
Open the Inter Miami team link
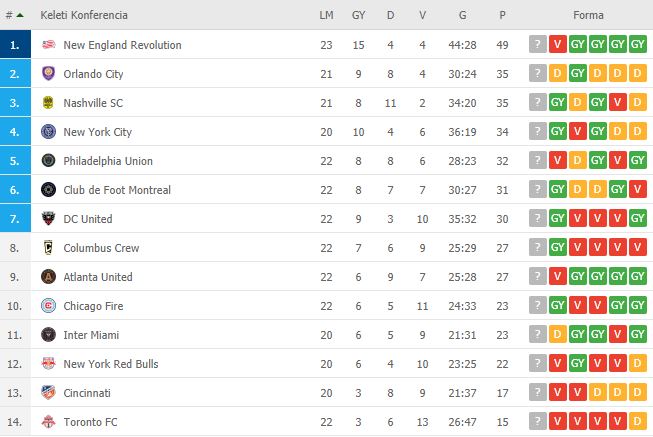point(91,335)
